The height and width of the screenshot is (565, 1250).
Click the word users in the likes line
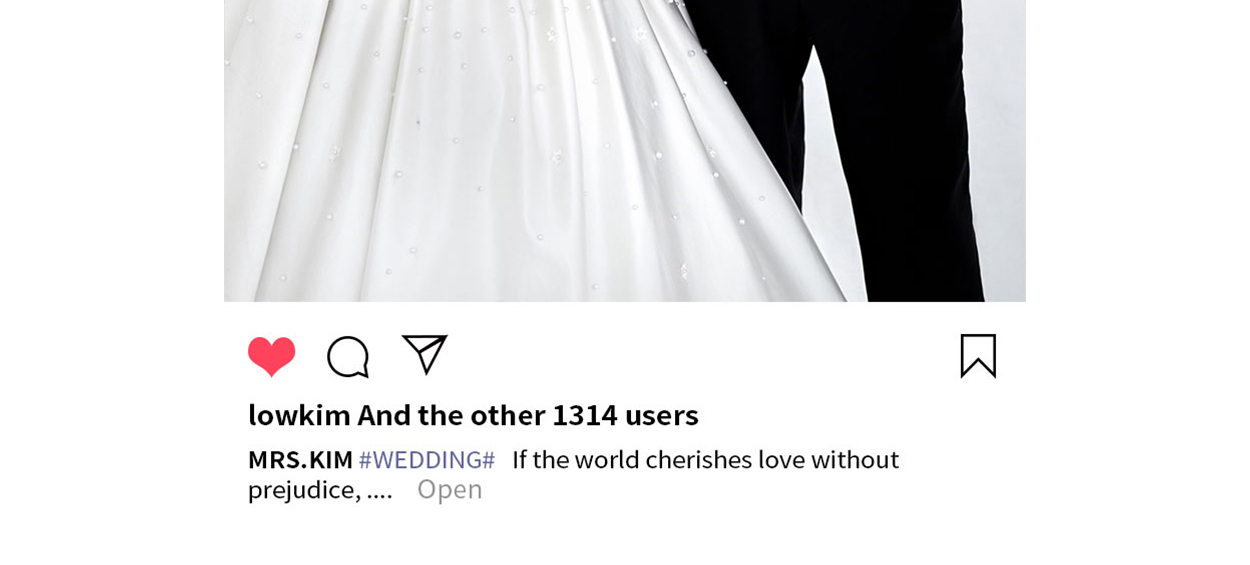662,414
